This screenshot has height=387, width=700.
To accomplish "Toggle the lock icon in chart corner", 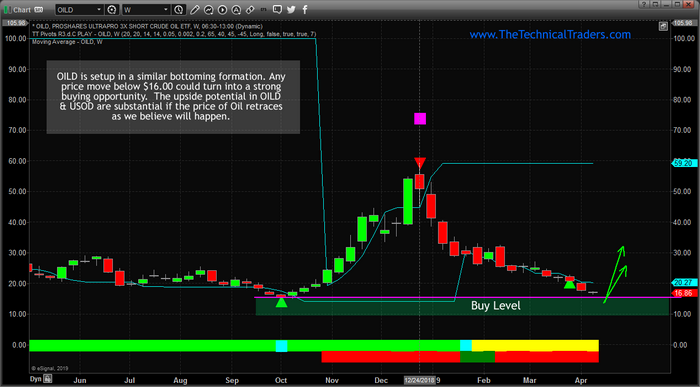I will click(663, 27).
